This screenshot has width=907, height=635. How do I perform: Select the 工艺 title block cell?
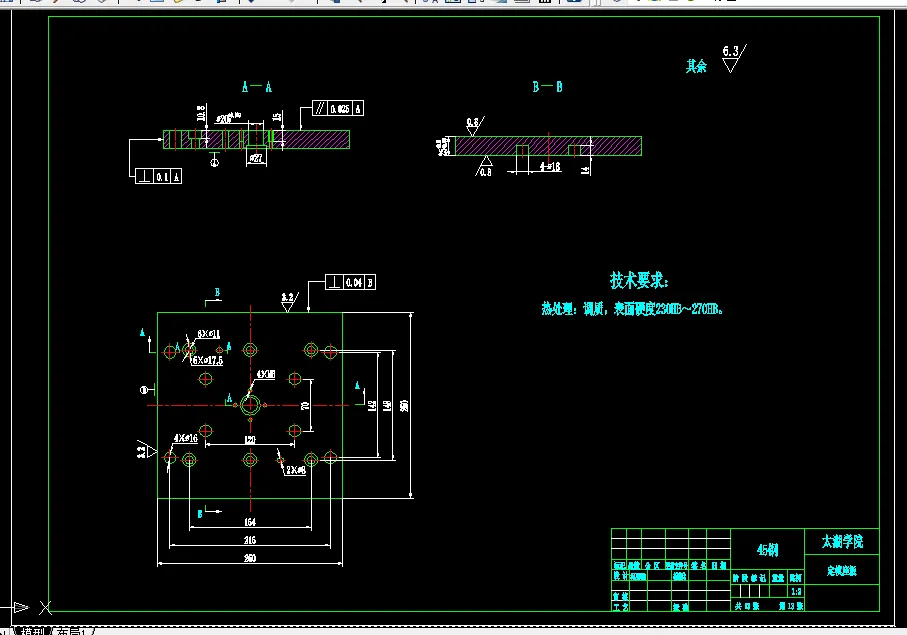click(x=621, y=607)
